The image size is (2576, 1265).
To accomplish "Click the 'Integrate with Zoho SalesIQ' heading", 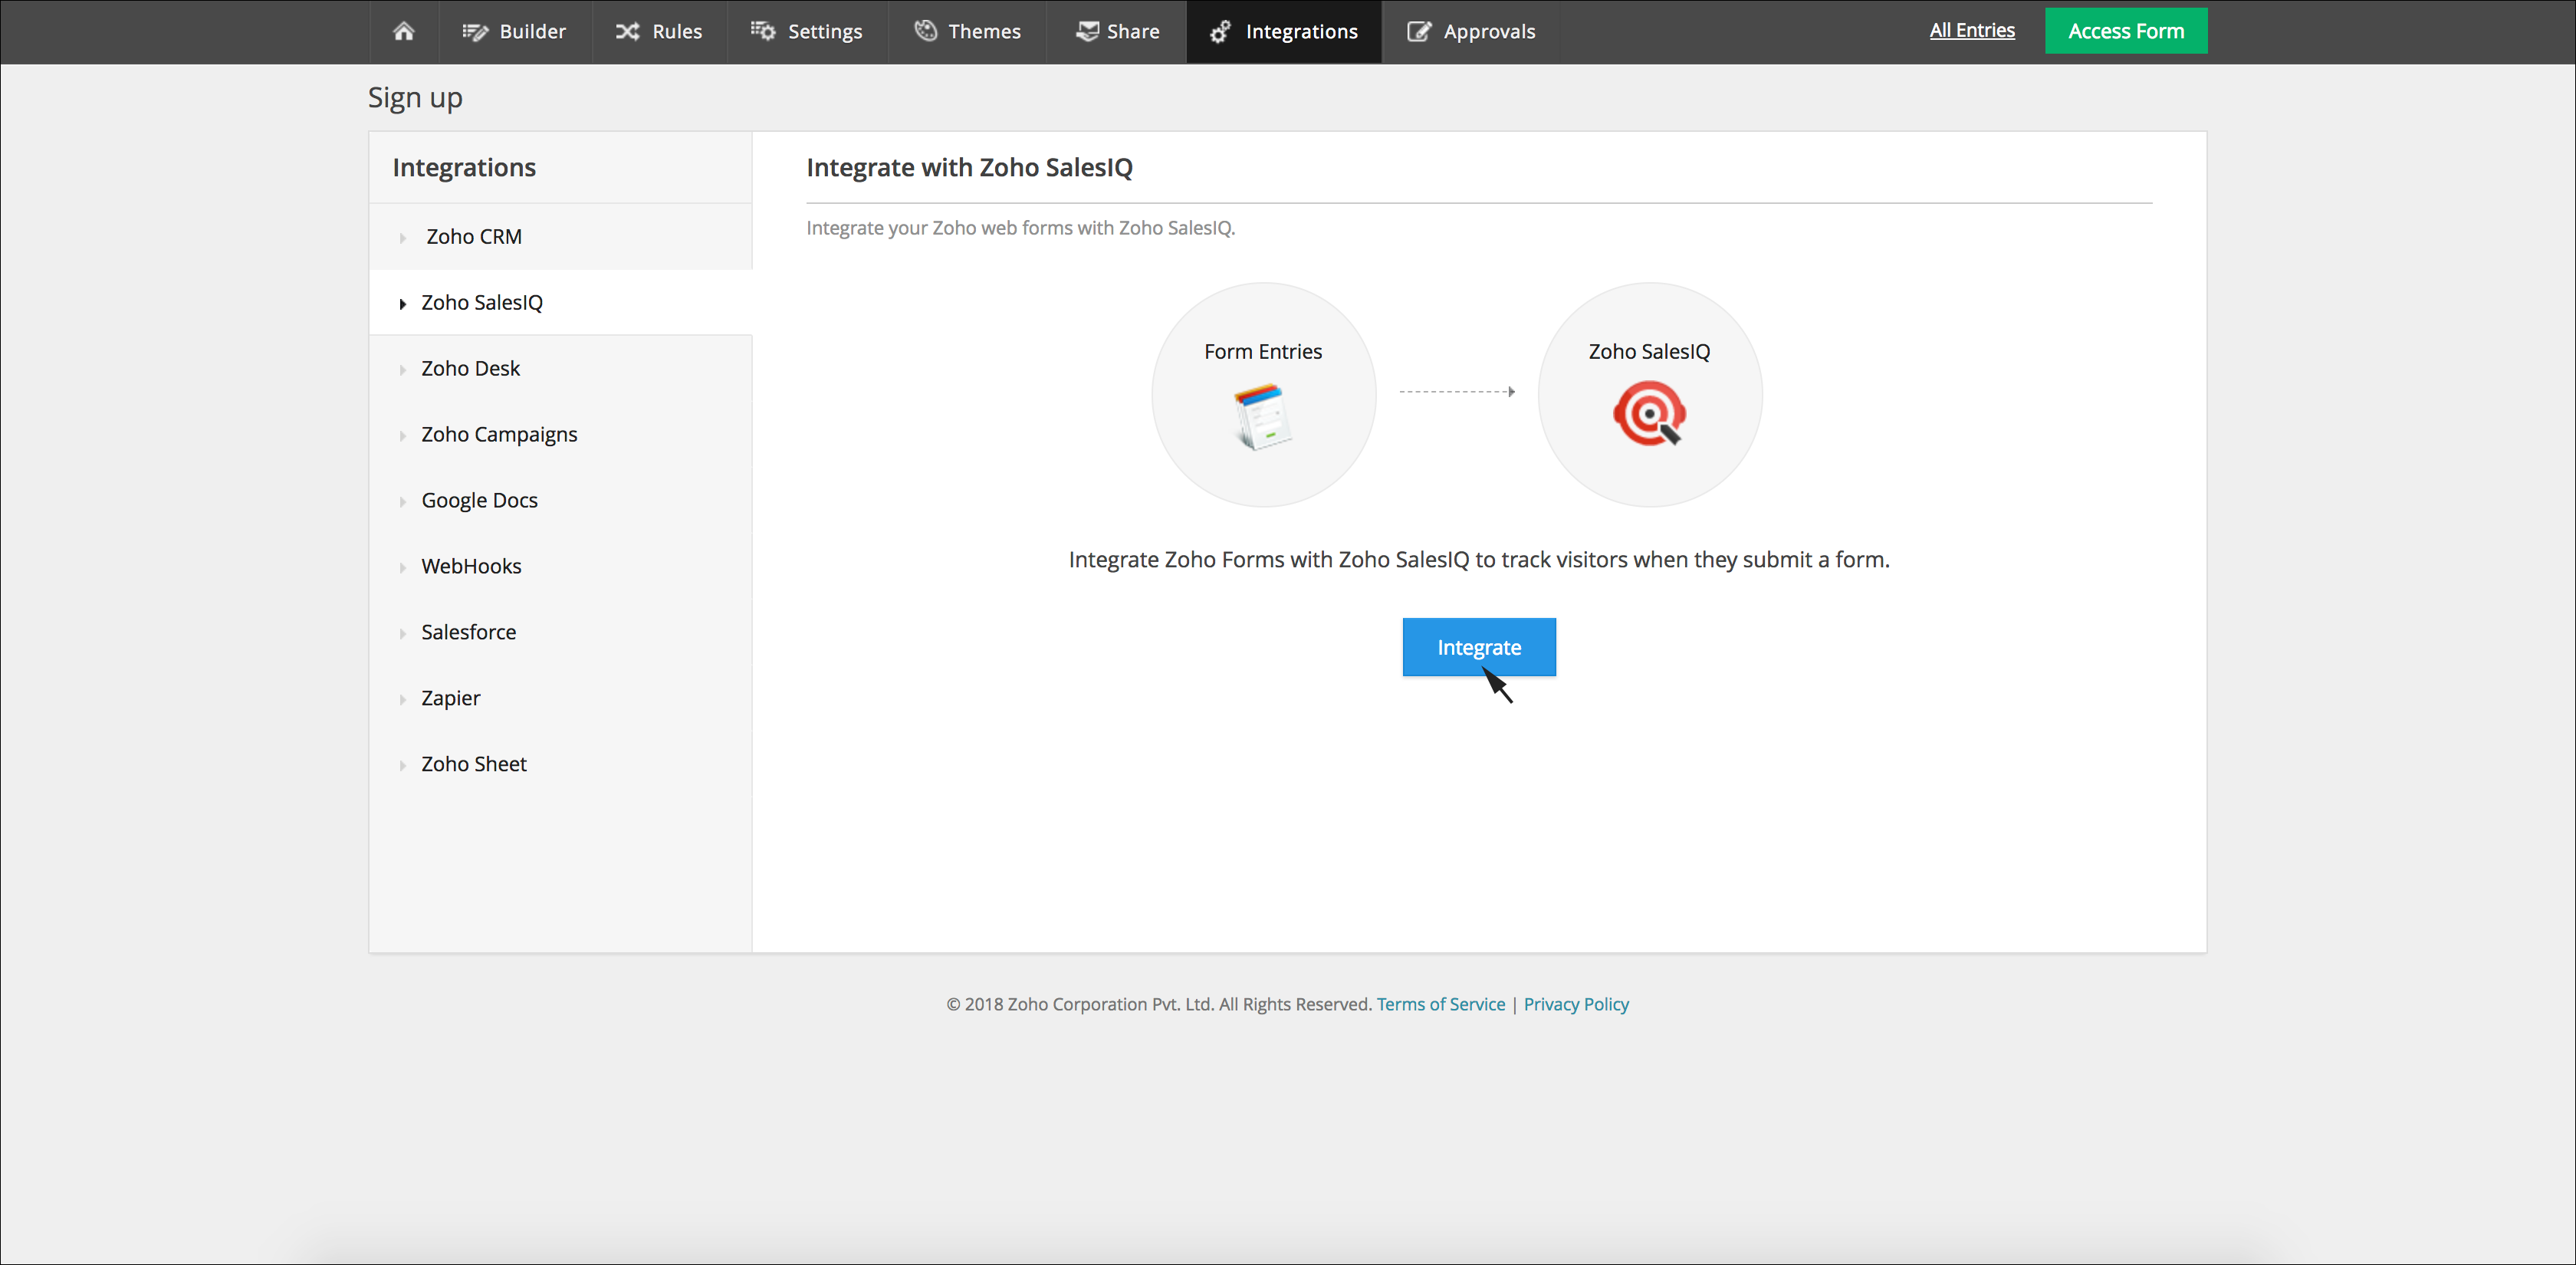I will 969,167.
